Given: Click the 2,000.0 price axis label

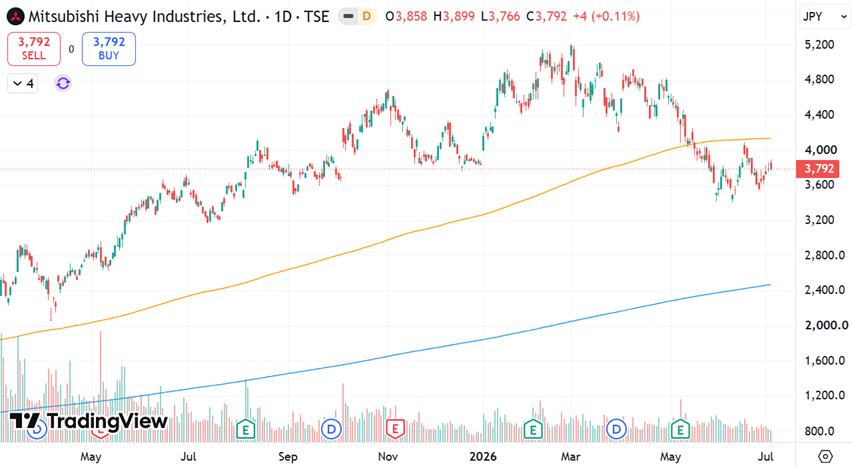Looking at the screenshot, I should (826, 325).
